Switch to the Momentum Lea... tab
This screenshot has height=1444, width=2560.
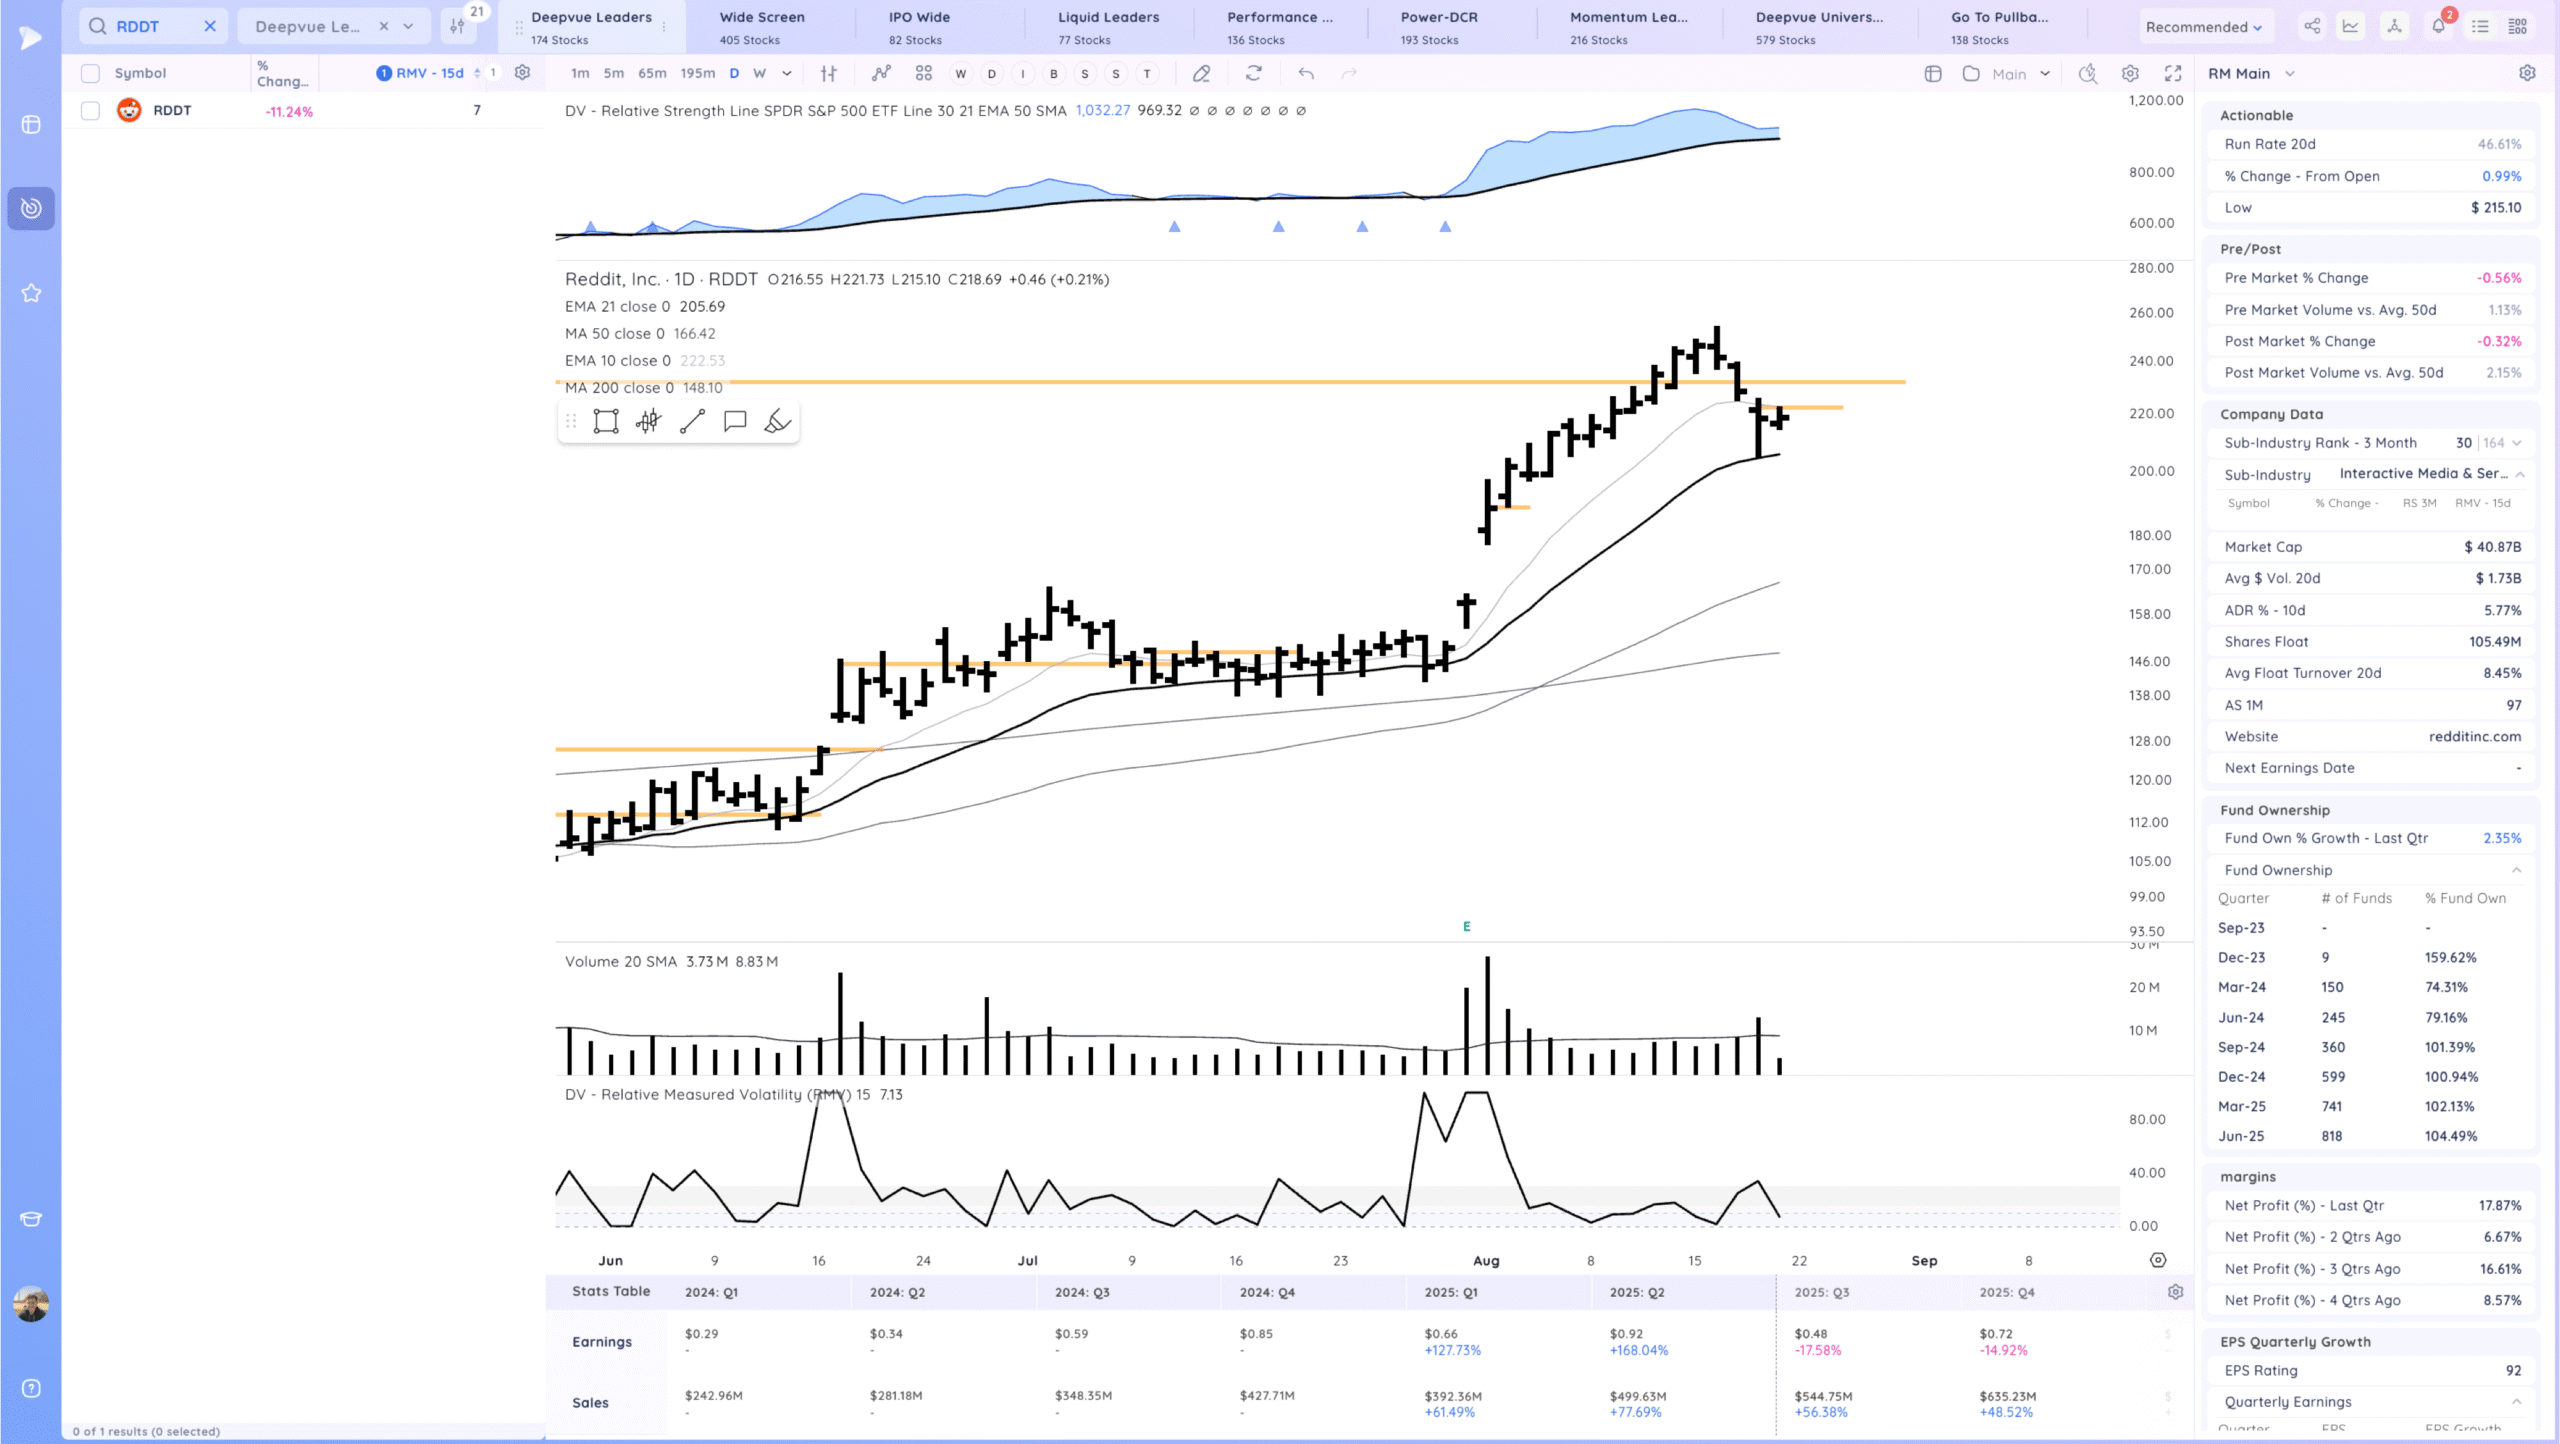tap(1628, 27)
